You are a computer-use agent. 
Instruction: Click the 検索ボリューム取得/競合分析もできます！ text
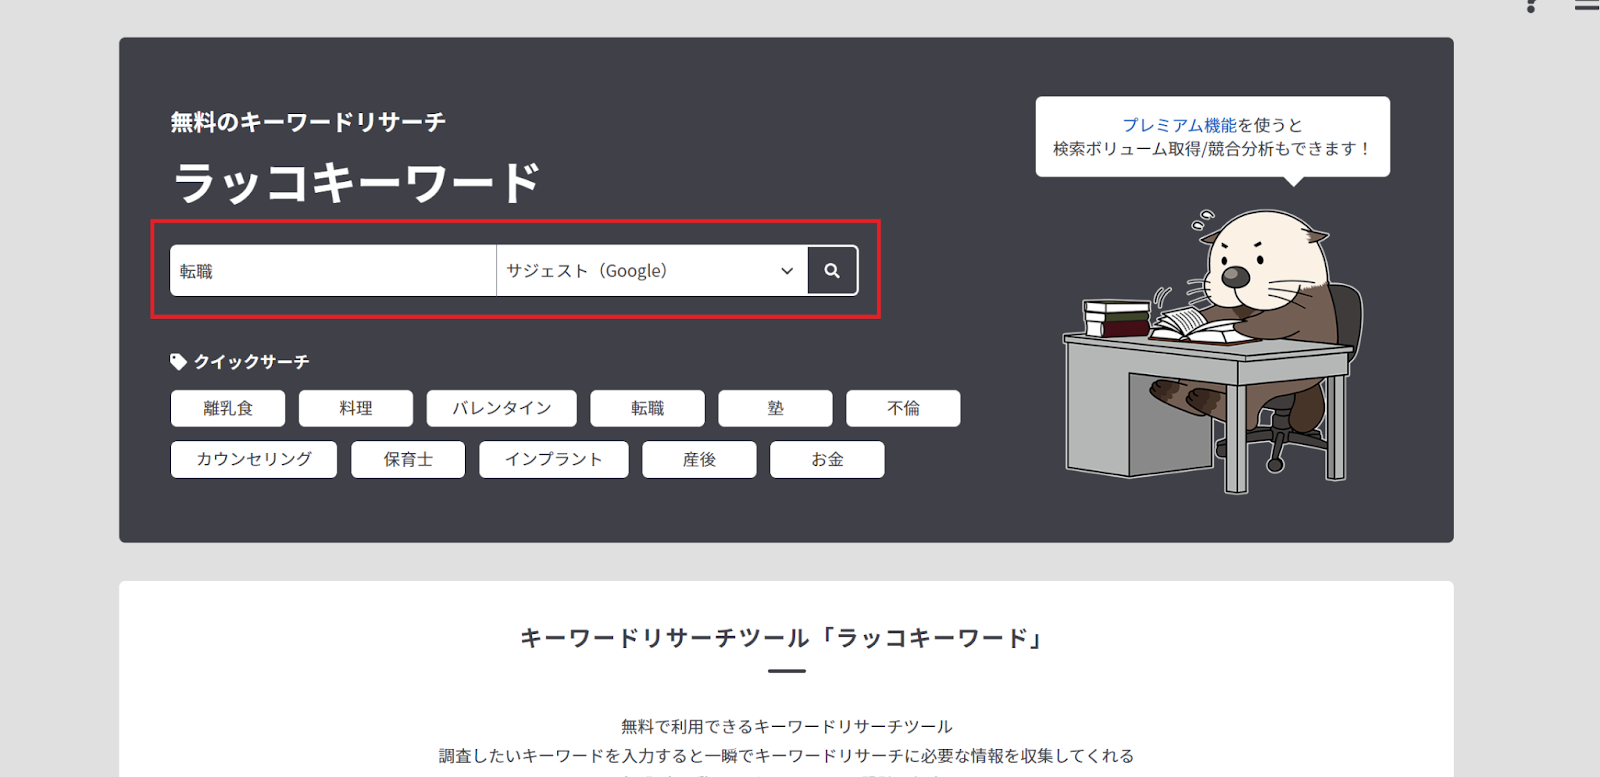click(1213, 149)
